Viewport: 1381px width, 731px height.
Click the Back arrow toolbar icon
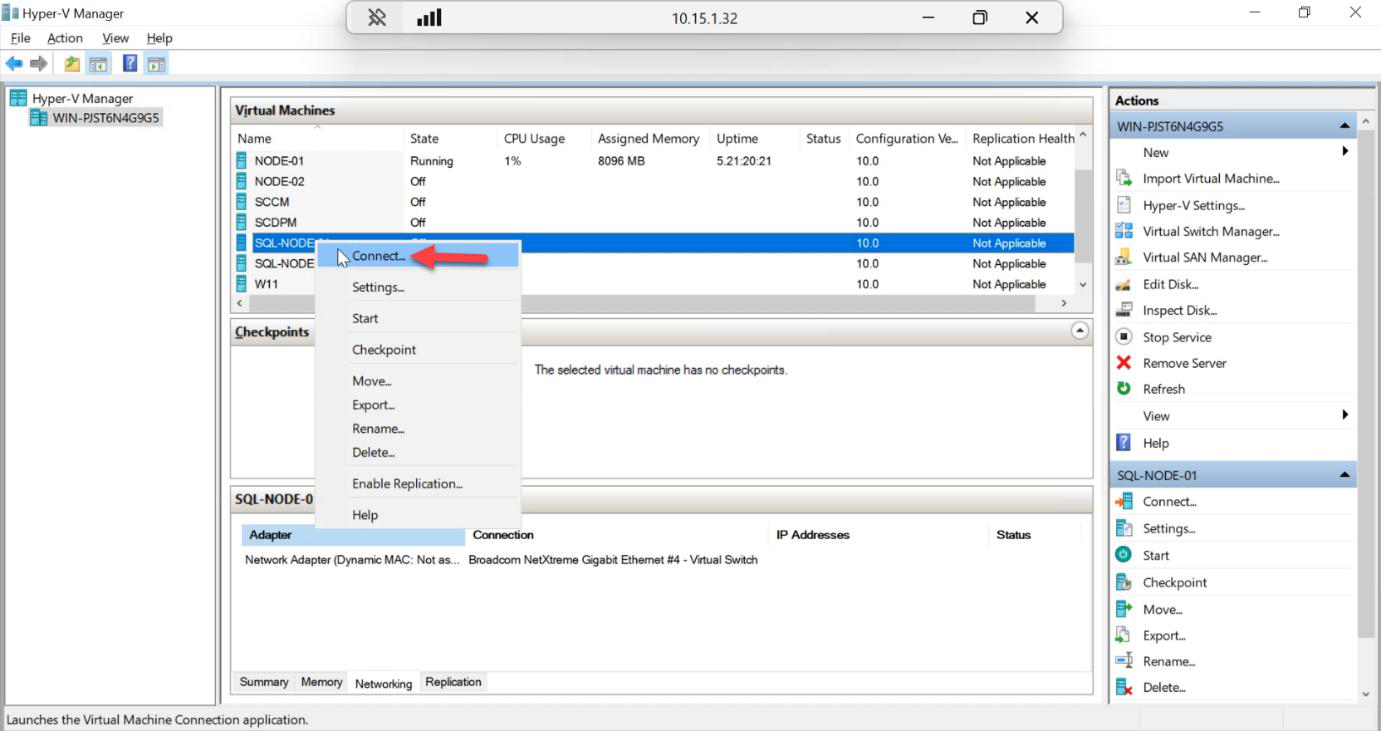click(14, 64)
